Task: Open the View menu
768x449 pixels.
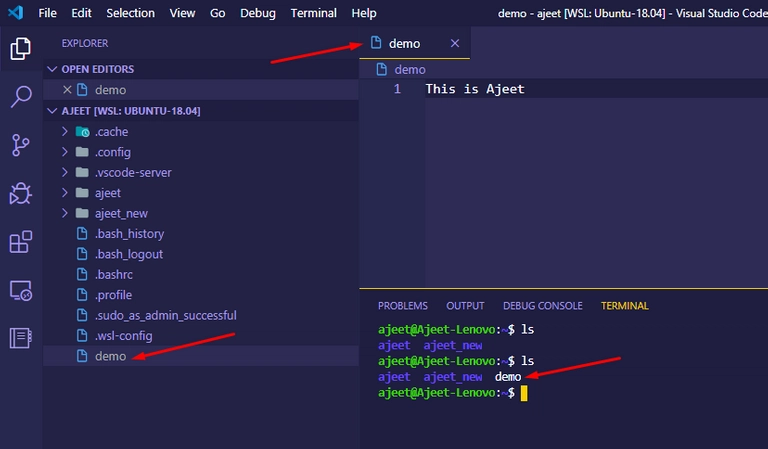Action: 182,13
